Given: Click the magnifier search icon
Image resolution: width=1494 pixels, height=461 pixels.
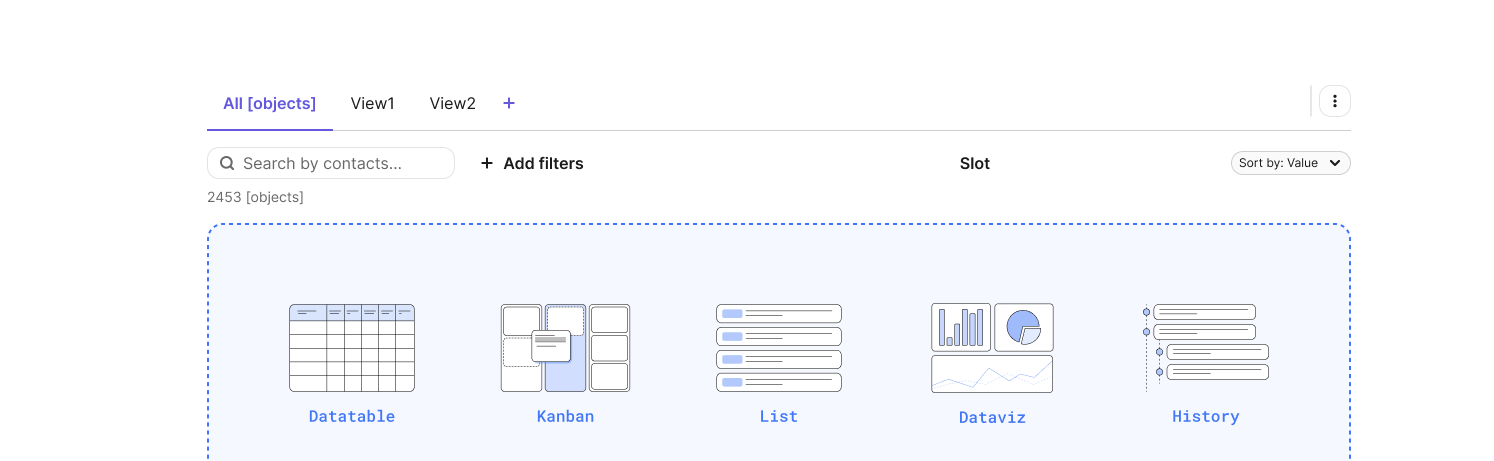Looking at the screenshot, I should (227, 163).
